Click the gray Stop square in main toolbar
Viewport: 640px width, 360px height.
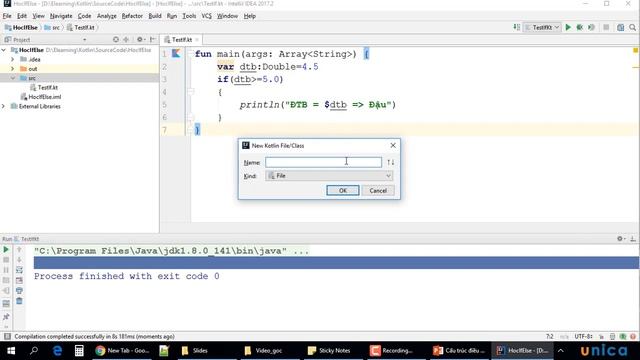(606, 27)
